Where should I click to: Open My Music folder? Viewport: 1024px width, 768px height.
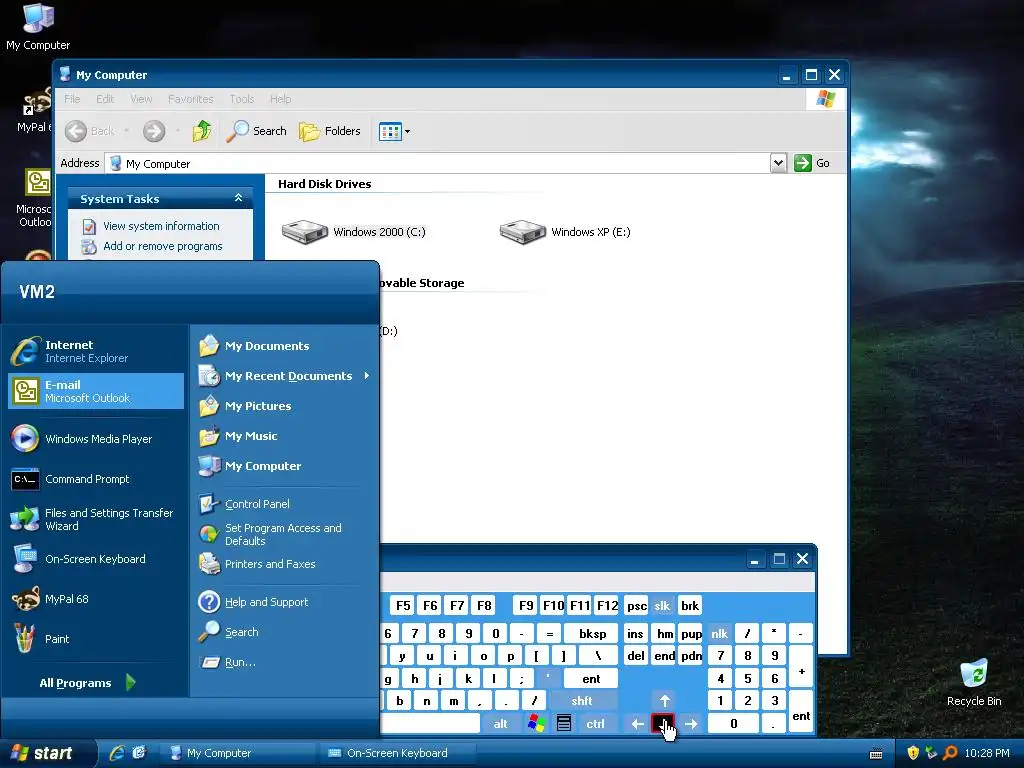285,436
